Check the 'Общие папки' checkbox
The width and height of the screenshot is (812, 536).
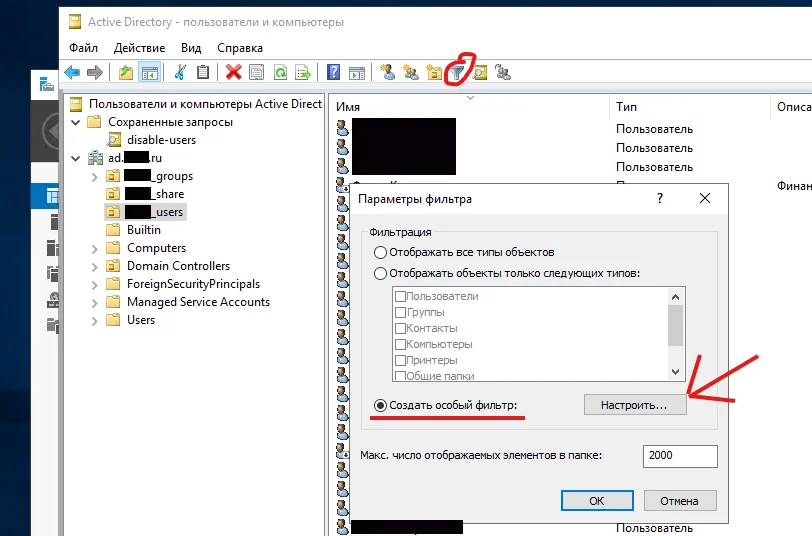[400, 376]
